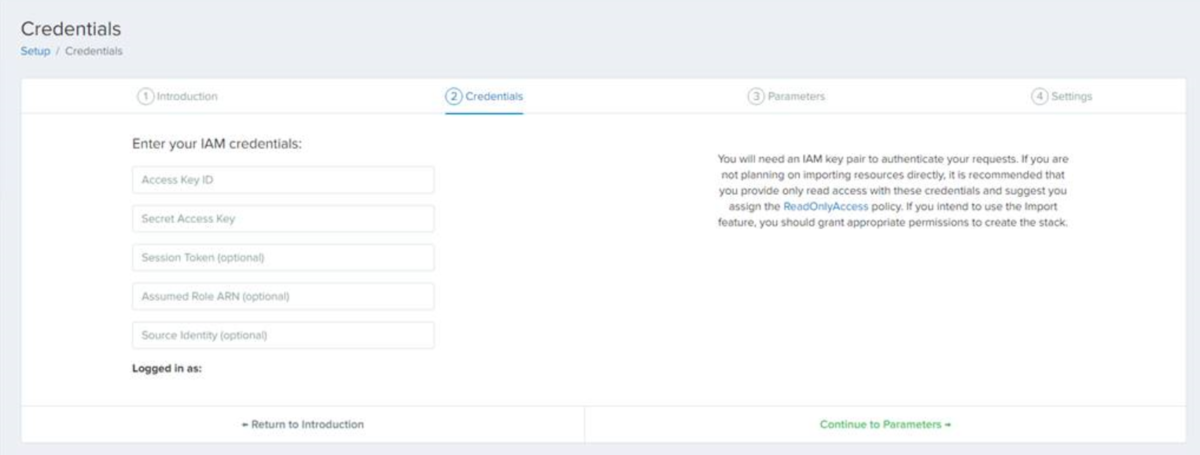Click the step 1 circle icon
The height and width of the screenshot is (455, 1200).
pos(145,97)
